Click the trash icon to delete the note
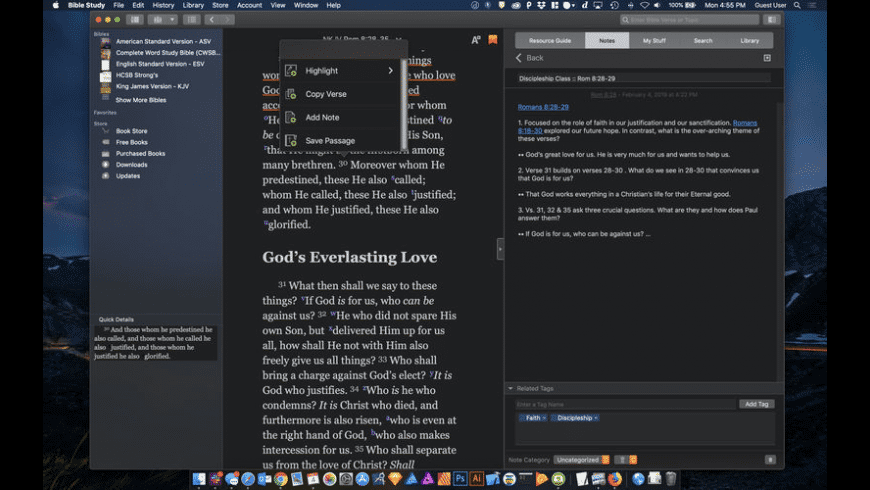 tap(770, 459)
